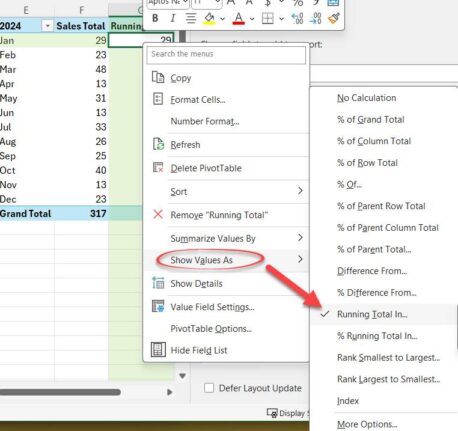Click More Options at submenu bottom
458x431 pixels.
tap(367, 424)
